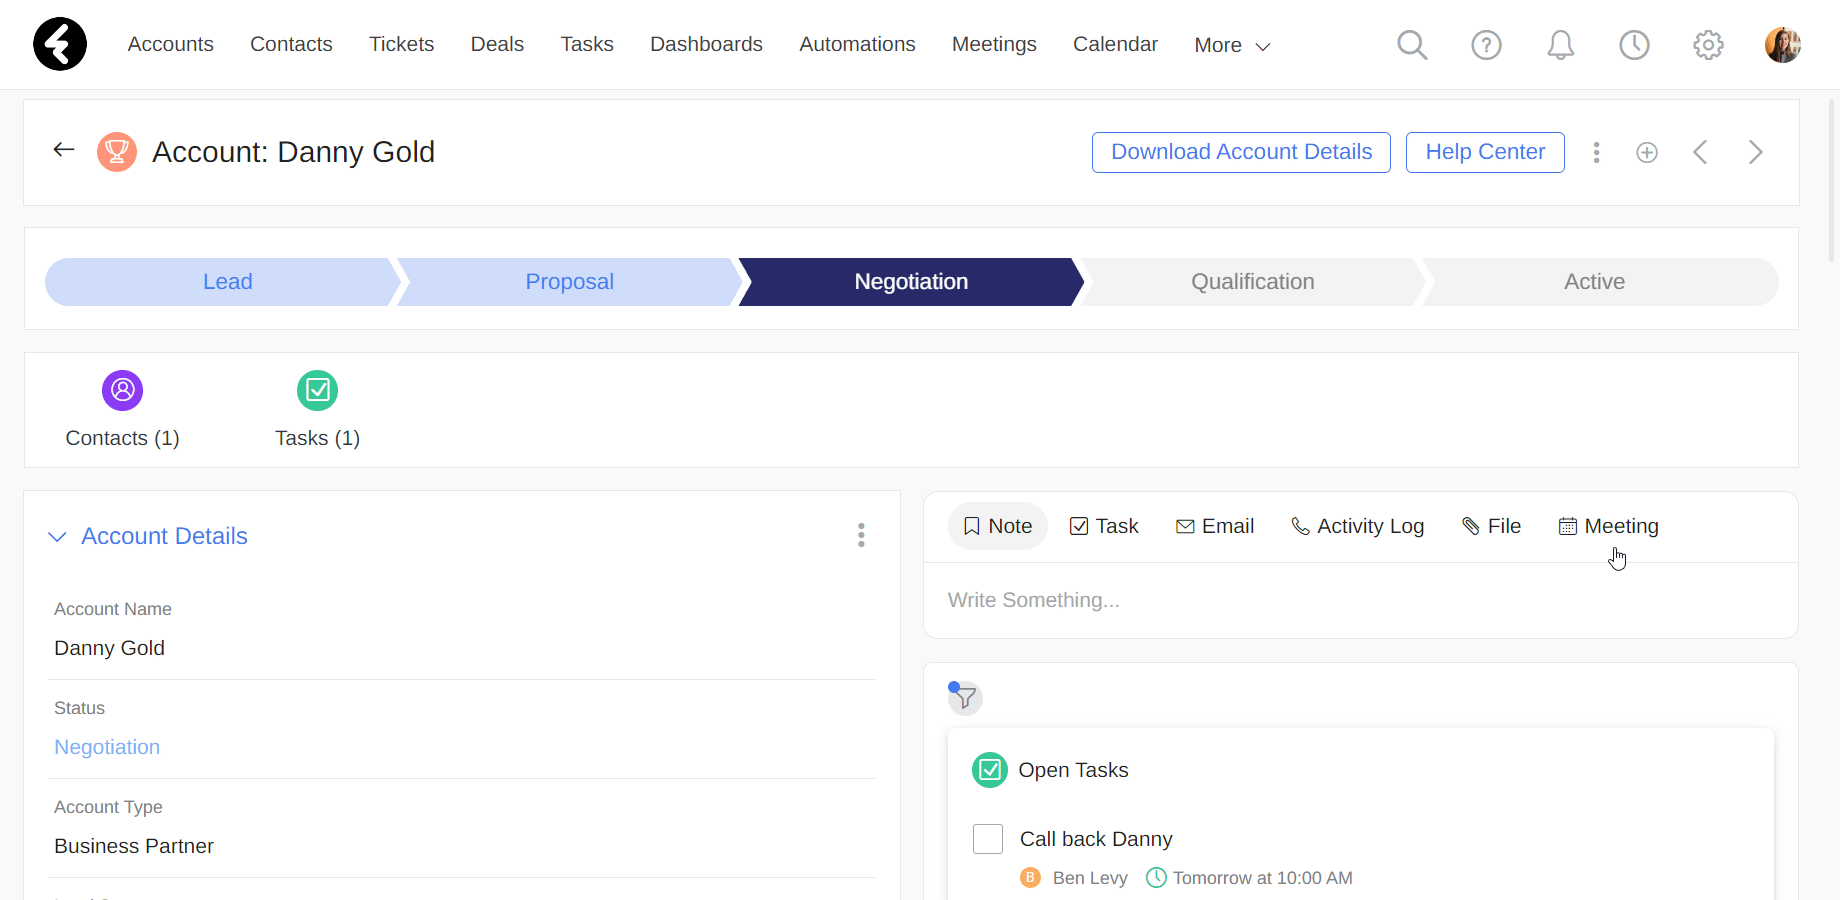Open the Meetings menu
This screenshot has height=900, width=1840.
coord(994,44)
